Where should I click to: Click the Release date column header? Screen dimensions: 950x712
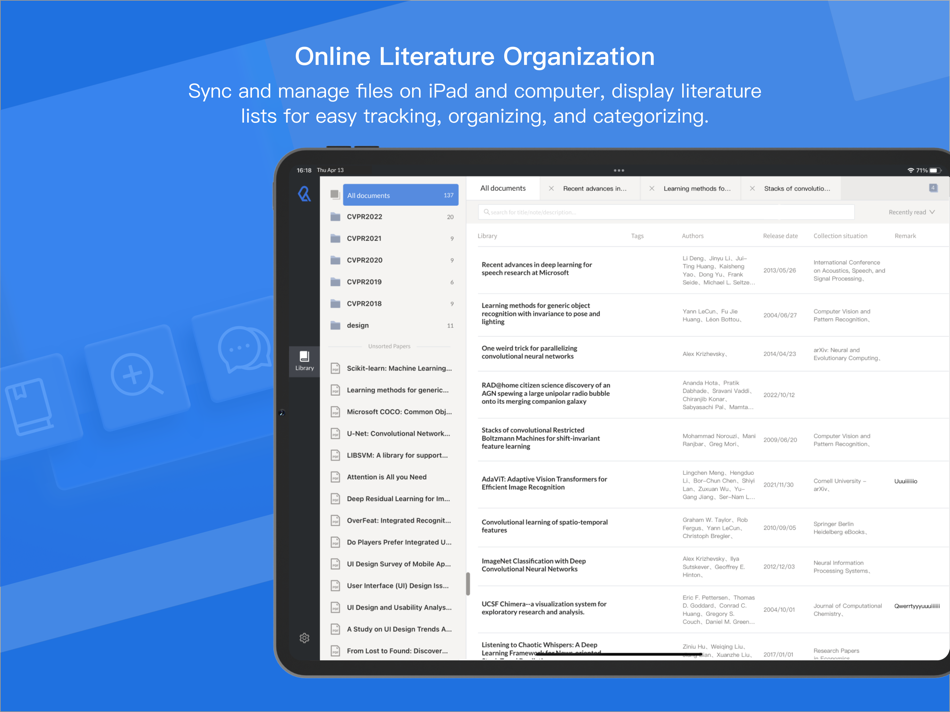point(780,236)
